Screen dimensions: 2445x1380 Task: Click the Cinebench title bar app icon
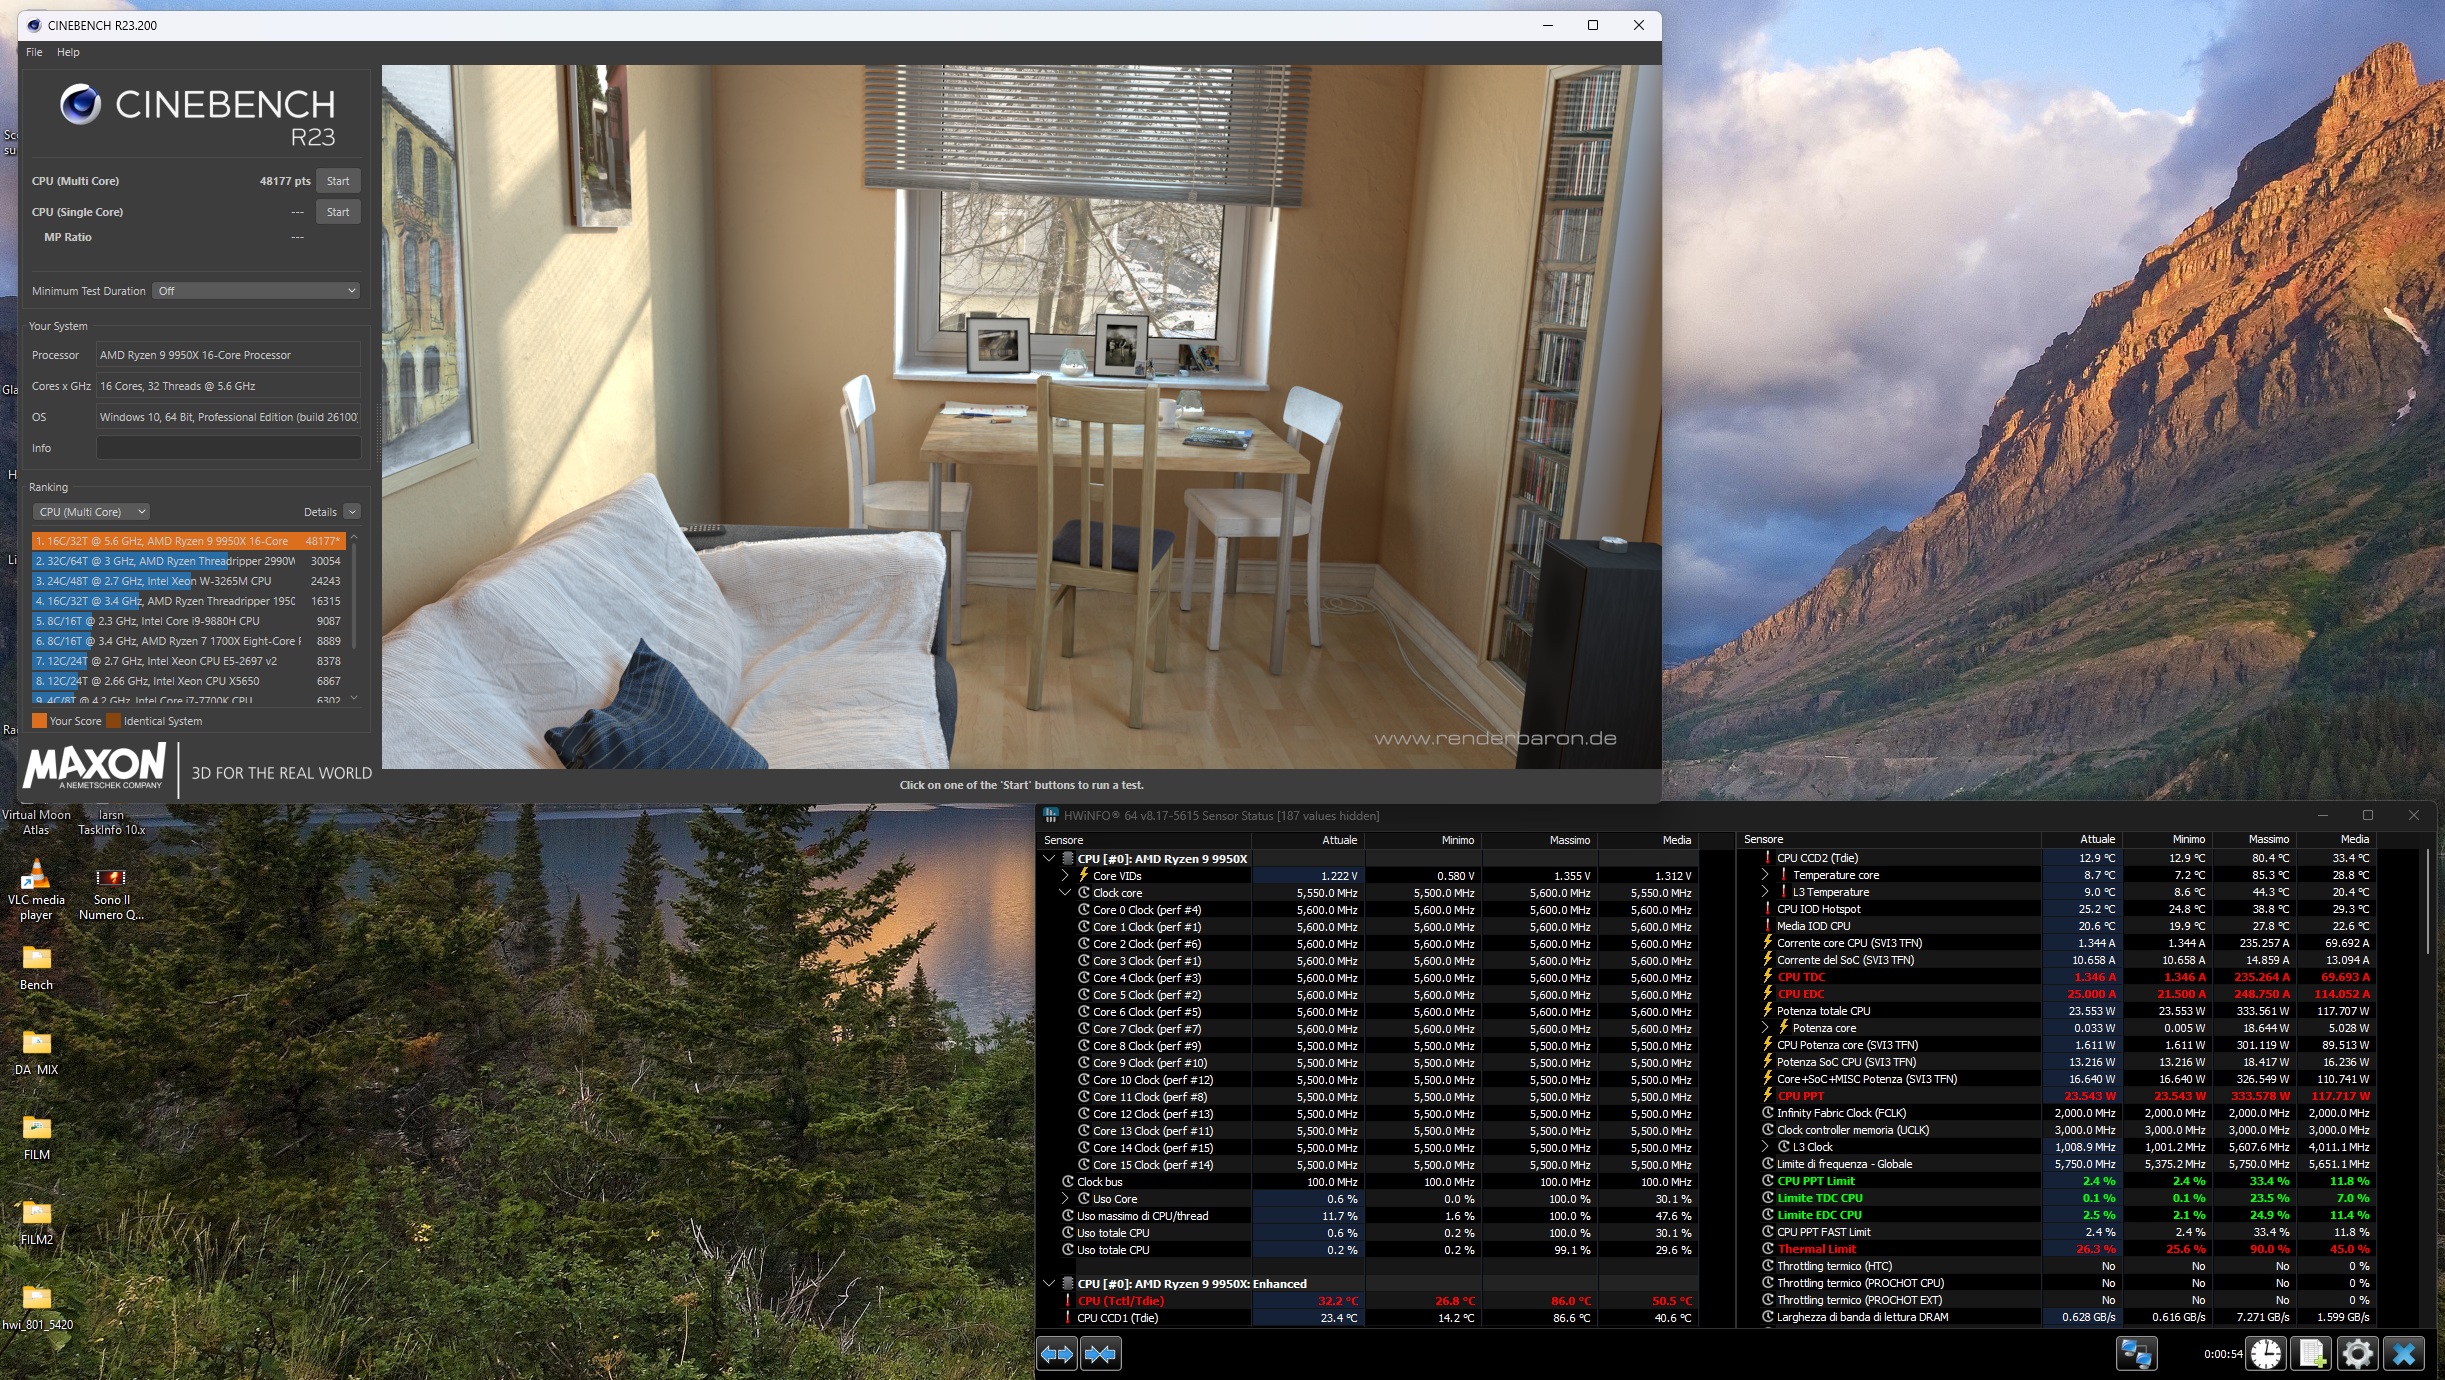(34, 25)
